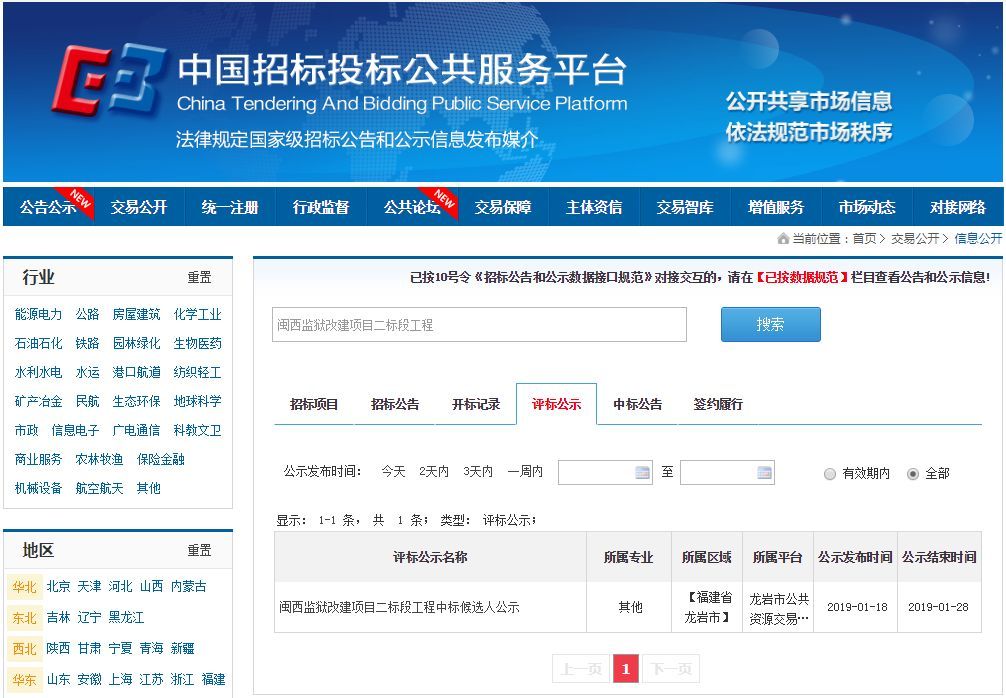
Task: Filter by region 内蒙古
Action: 189,586
